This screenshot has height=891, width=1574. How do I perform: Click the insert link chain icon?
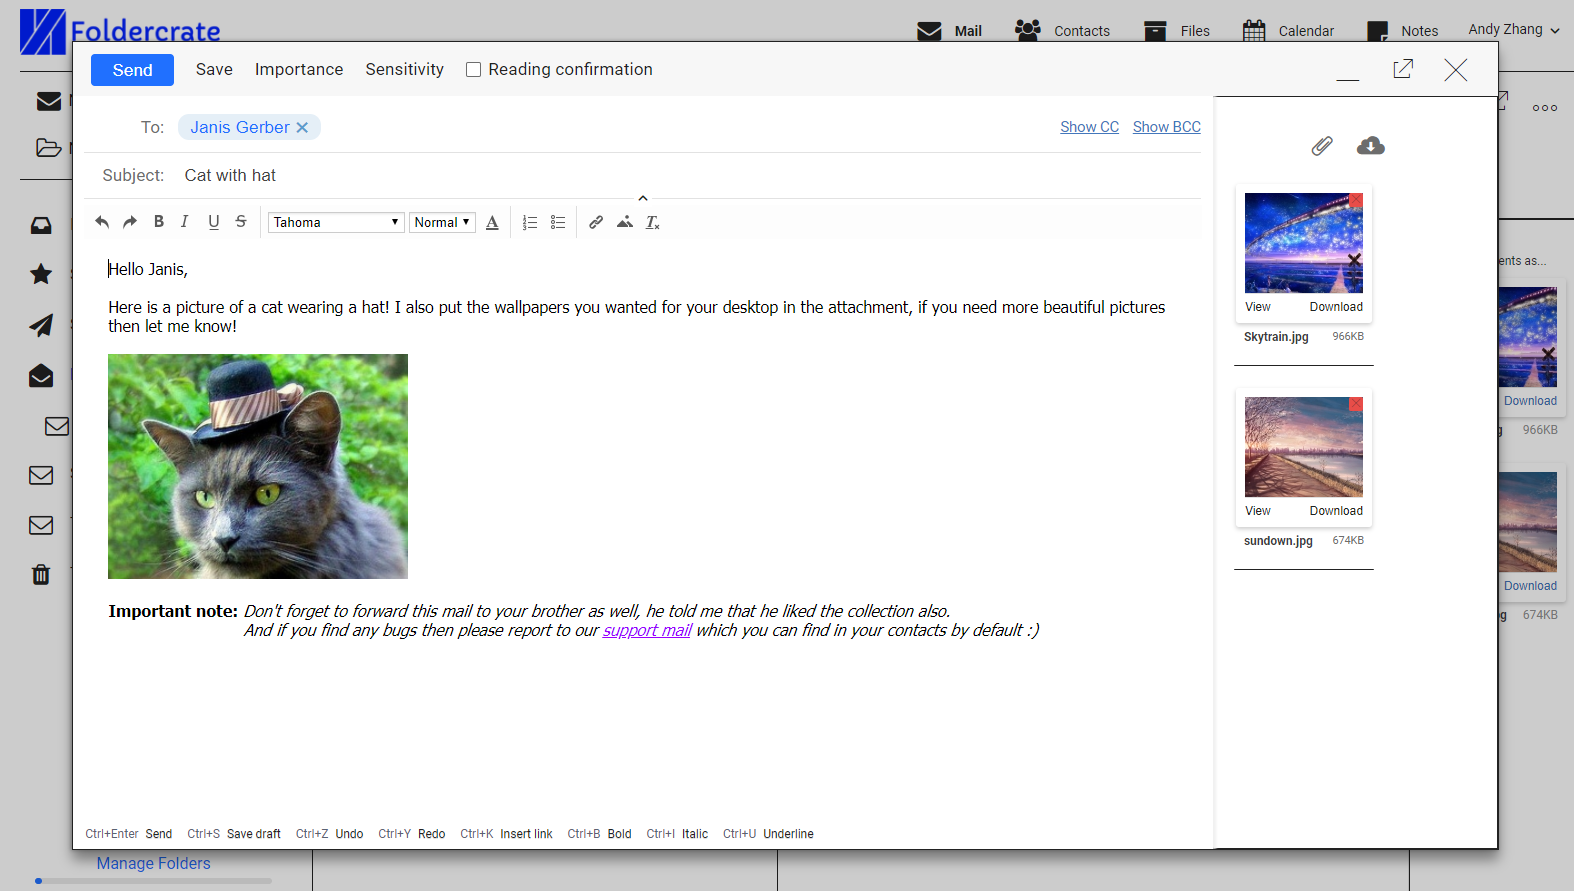pyautogui.click(x=596, y=222)
